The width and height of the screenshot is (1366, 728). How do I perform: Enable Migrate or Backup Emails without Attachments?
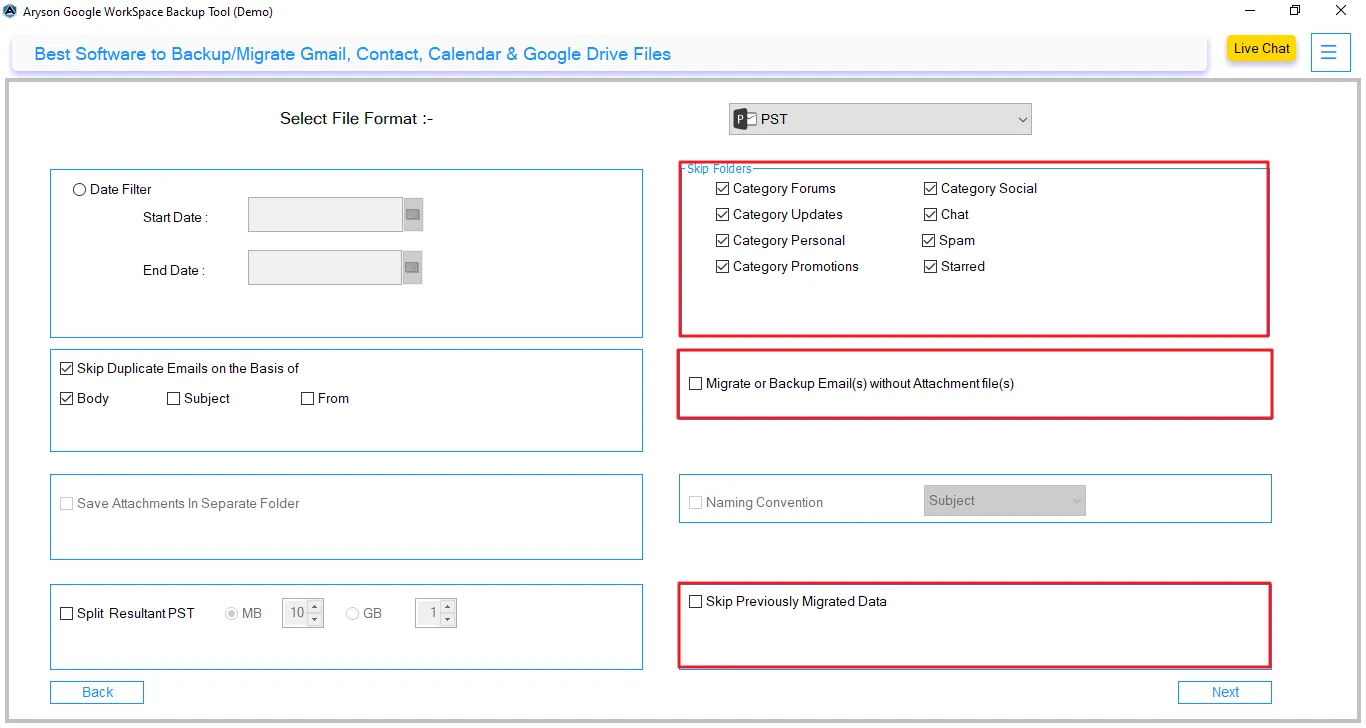pyautogui.click(x=695, y=383)
